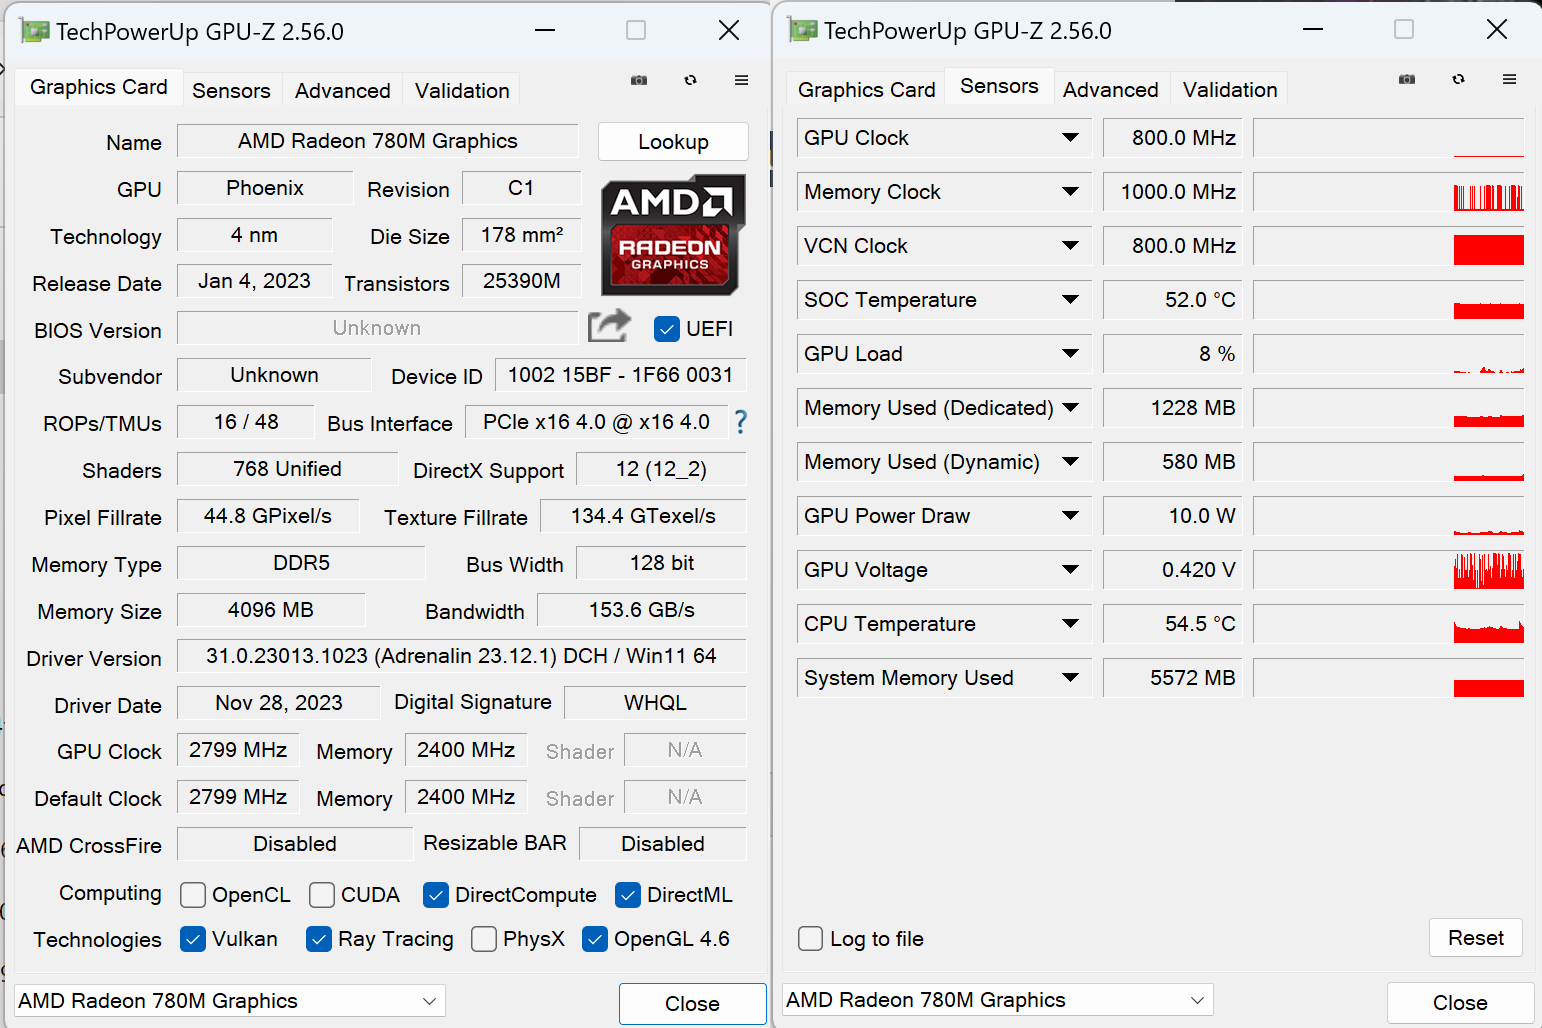This screenshot has height=1028, width=1542.
Task: Click the Reset button in Sensors window
Action: click(1476, 938)
